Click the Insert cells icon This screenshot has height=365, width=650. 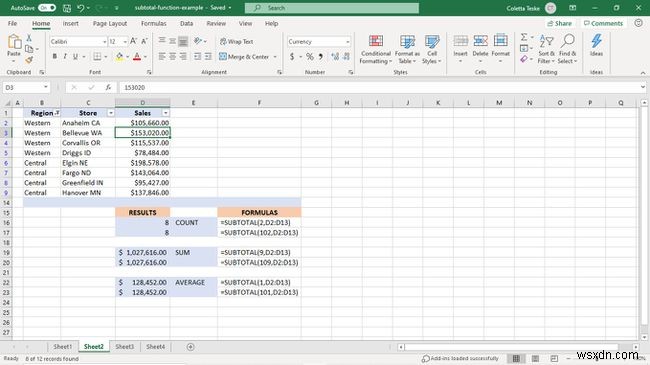[x=460, y=41]
